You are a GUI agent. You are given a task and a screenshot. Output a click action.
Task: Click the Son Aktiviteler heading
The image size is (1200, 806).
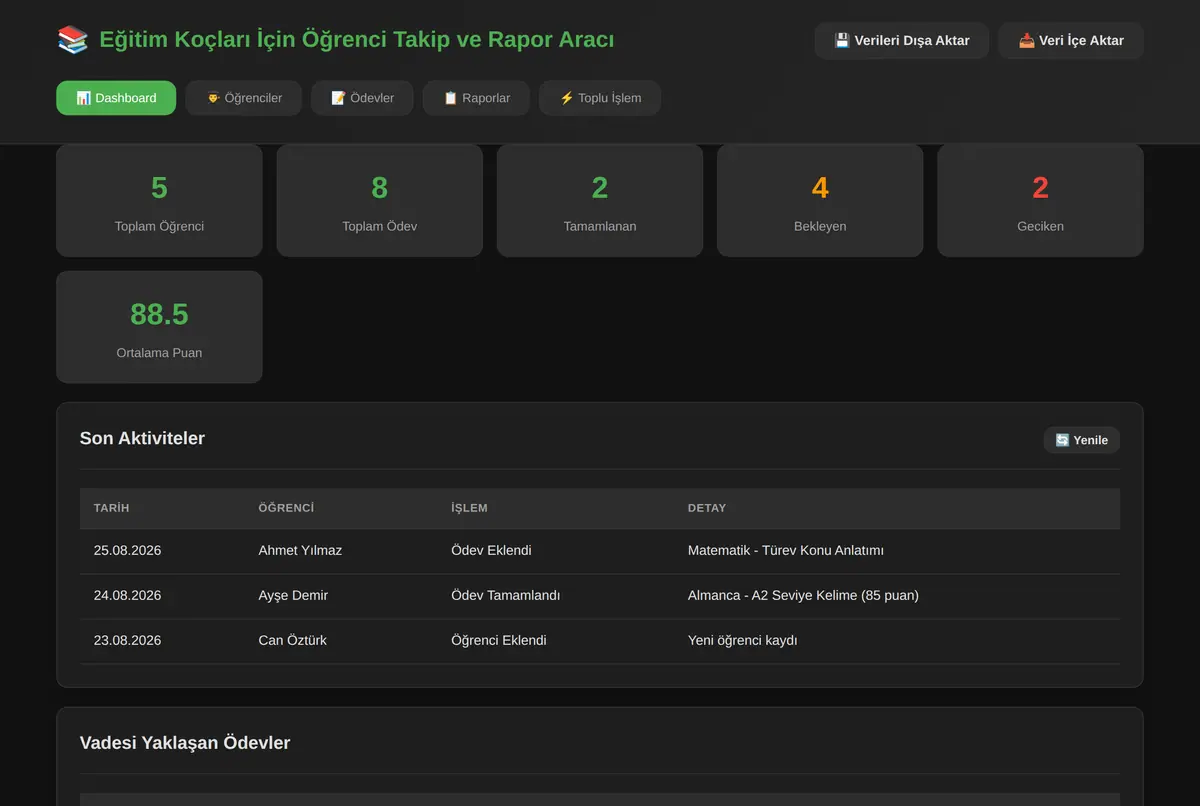tap(142, 438)
